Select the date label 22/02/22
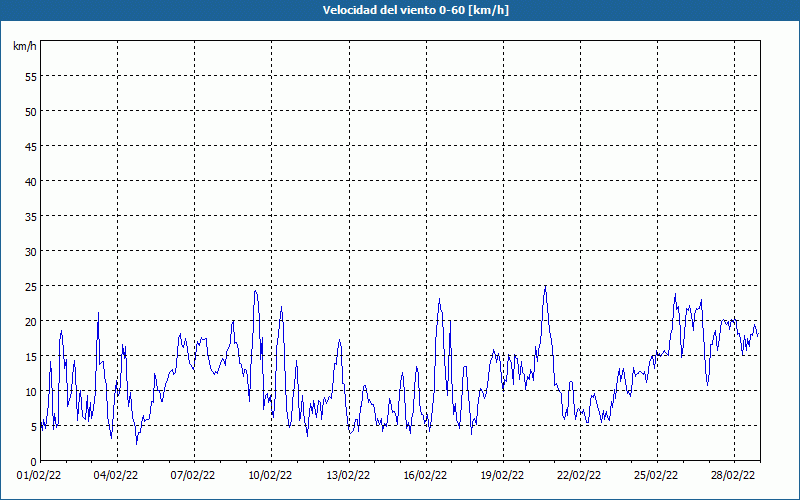 click(x=579, y=476)
